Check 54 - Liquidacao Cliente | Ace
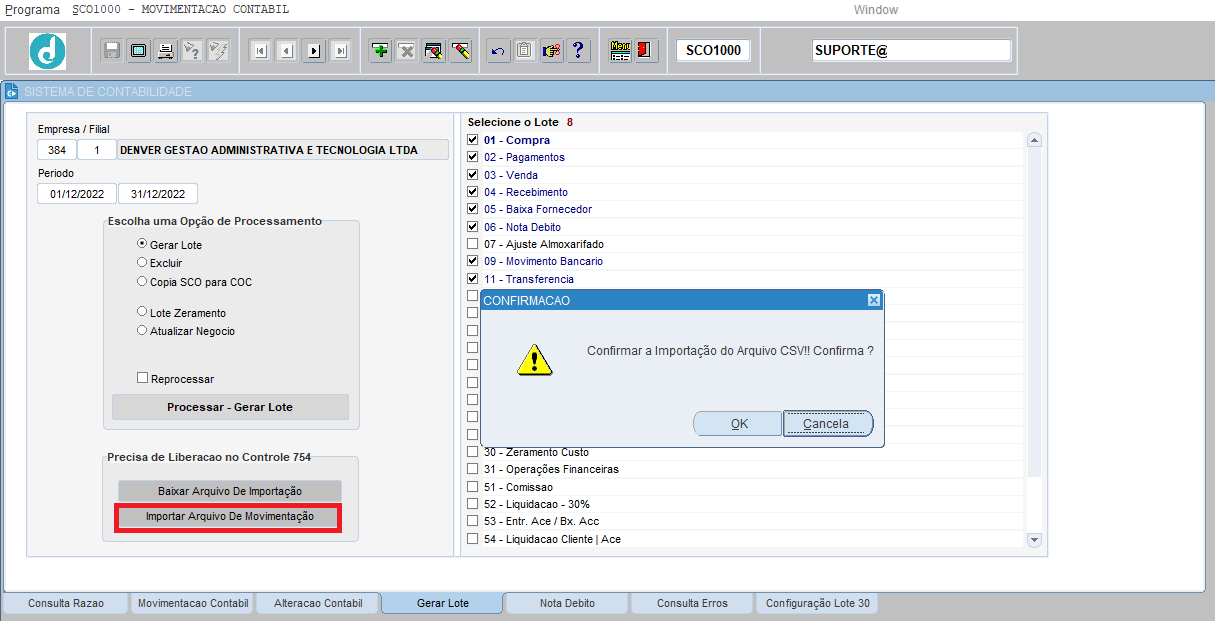Screen dimensions: 1216x621 [473, 539]
